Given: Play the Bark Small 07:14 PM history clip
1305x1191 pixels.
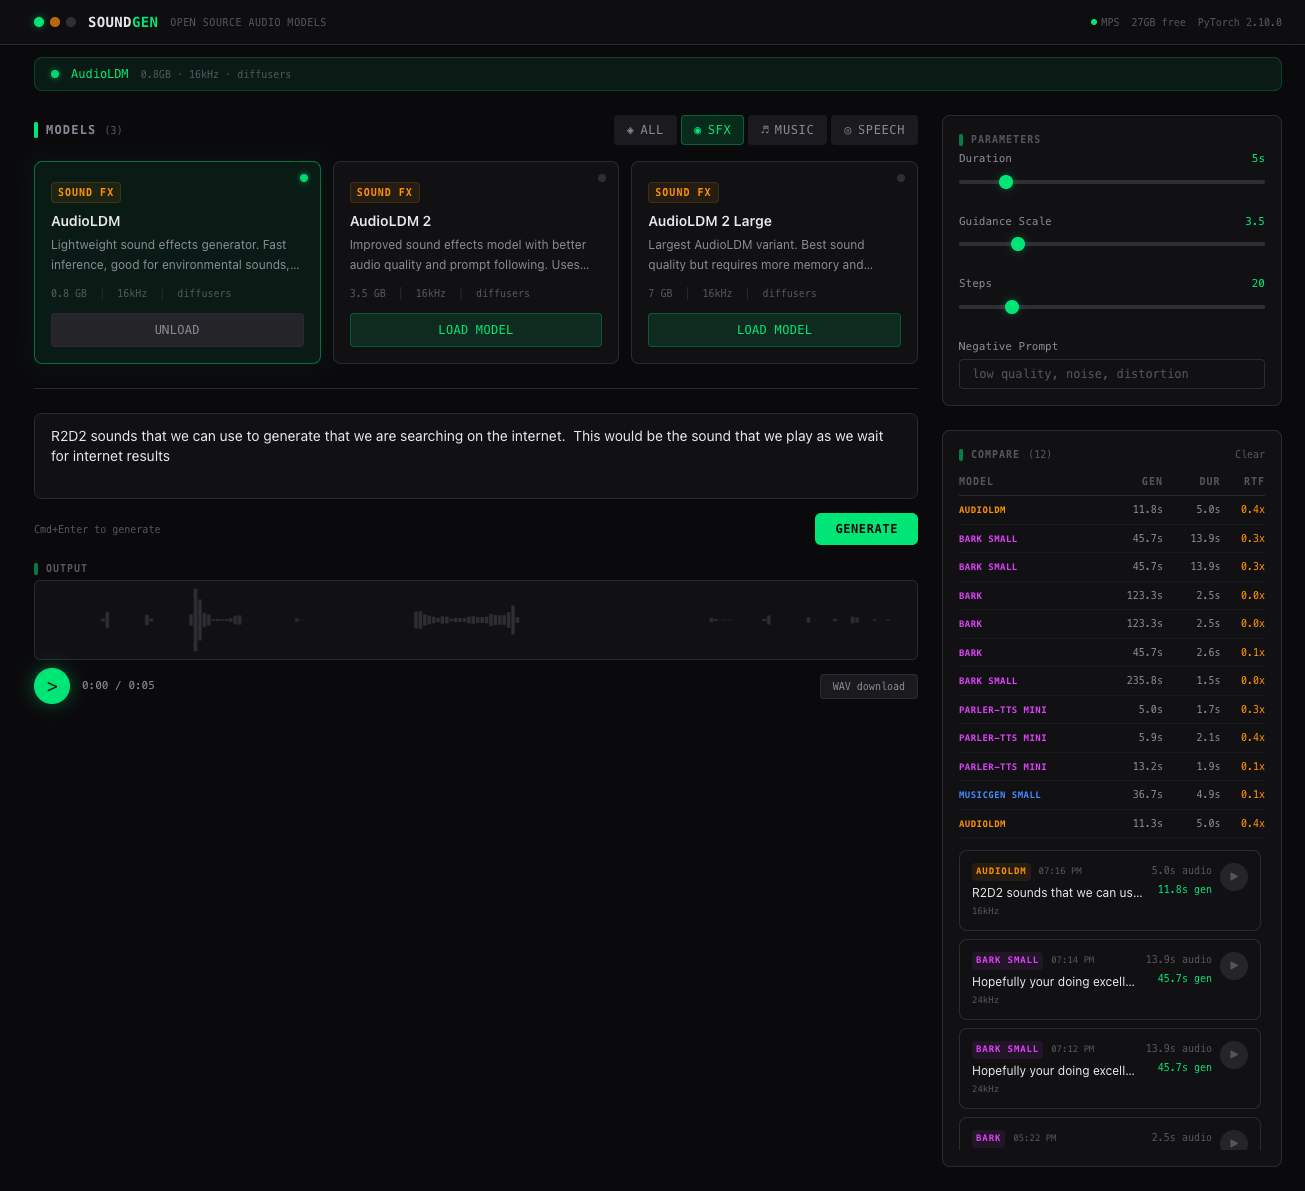Looking at the screenshot, I should pyautogui.click(x=1234, y=966).
